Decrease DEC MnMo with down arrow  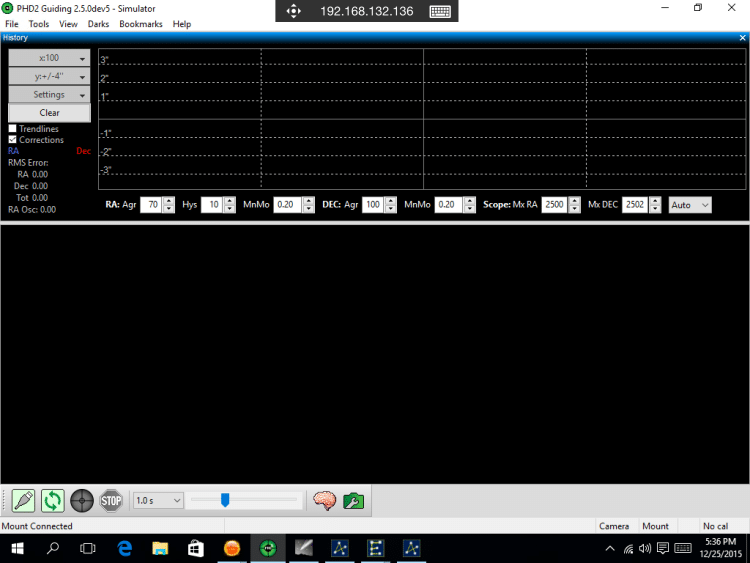(470, 209)
